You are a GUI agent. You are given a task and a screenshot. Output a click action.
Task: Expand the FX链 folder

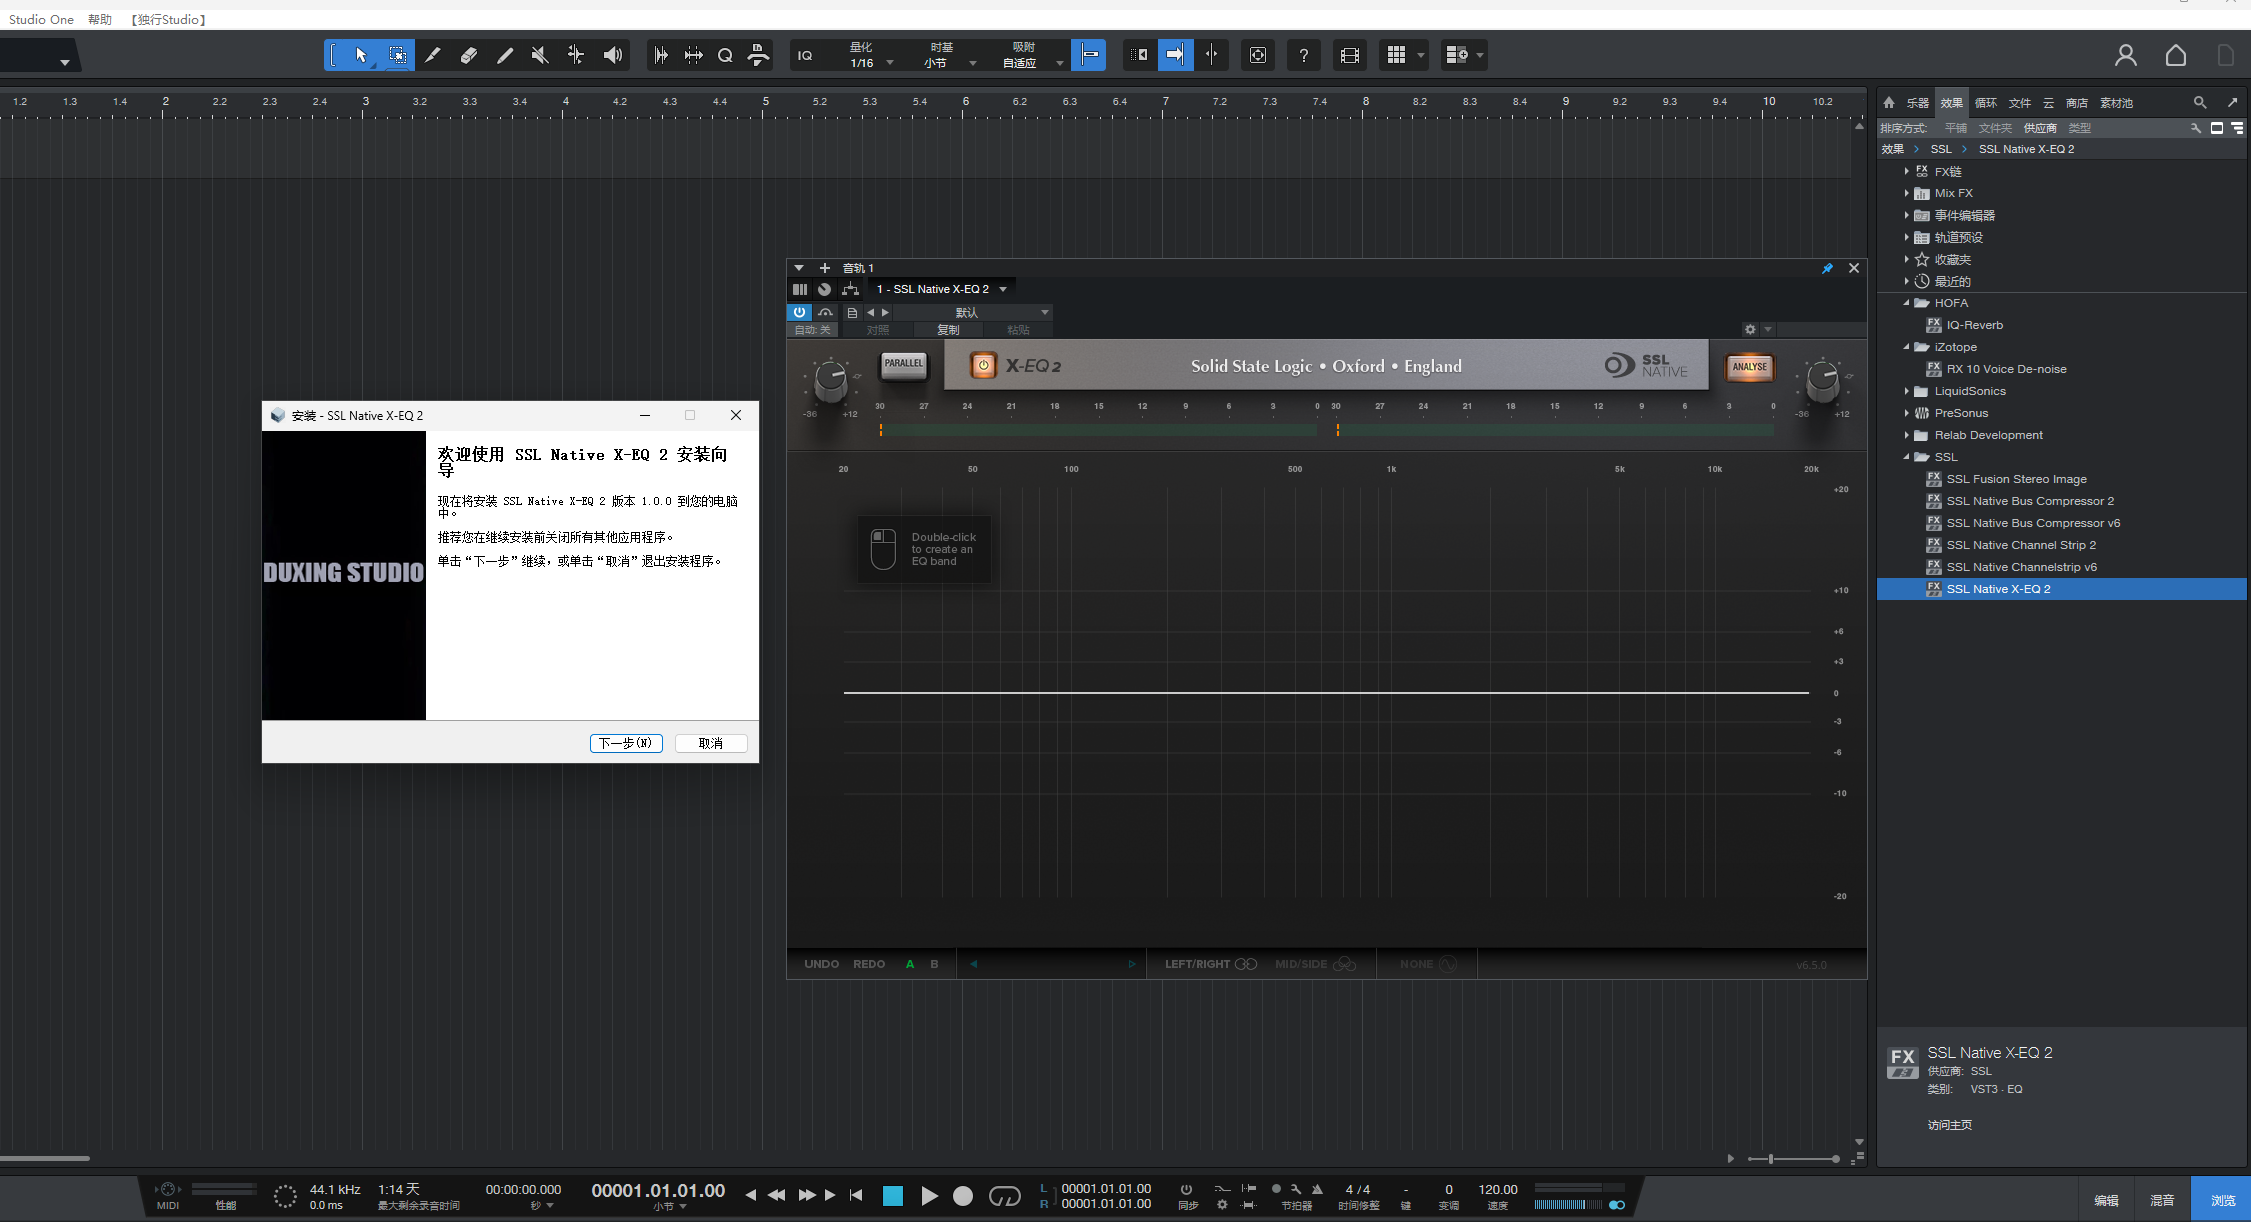pos(1906,171)
